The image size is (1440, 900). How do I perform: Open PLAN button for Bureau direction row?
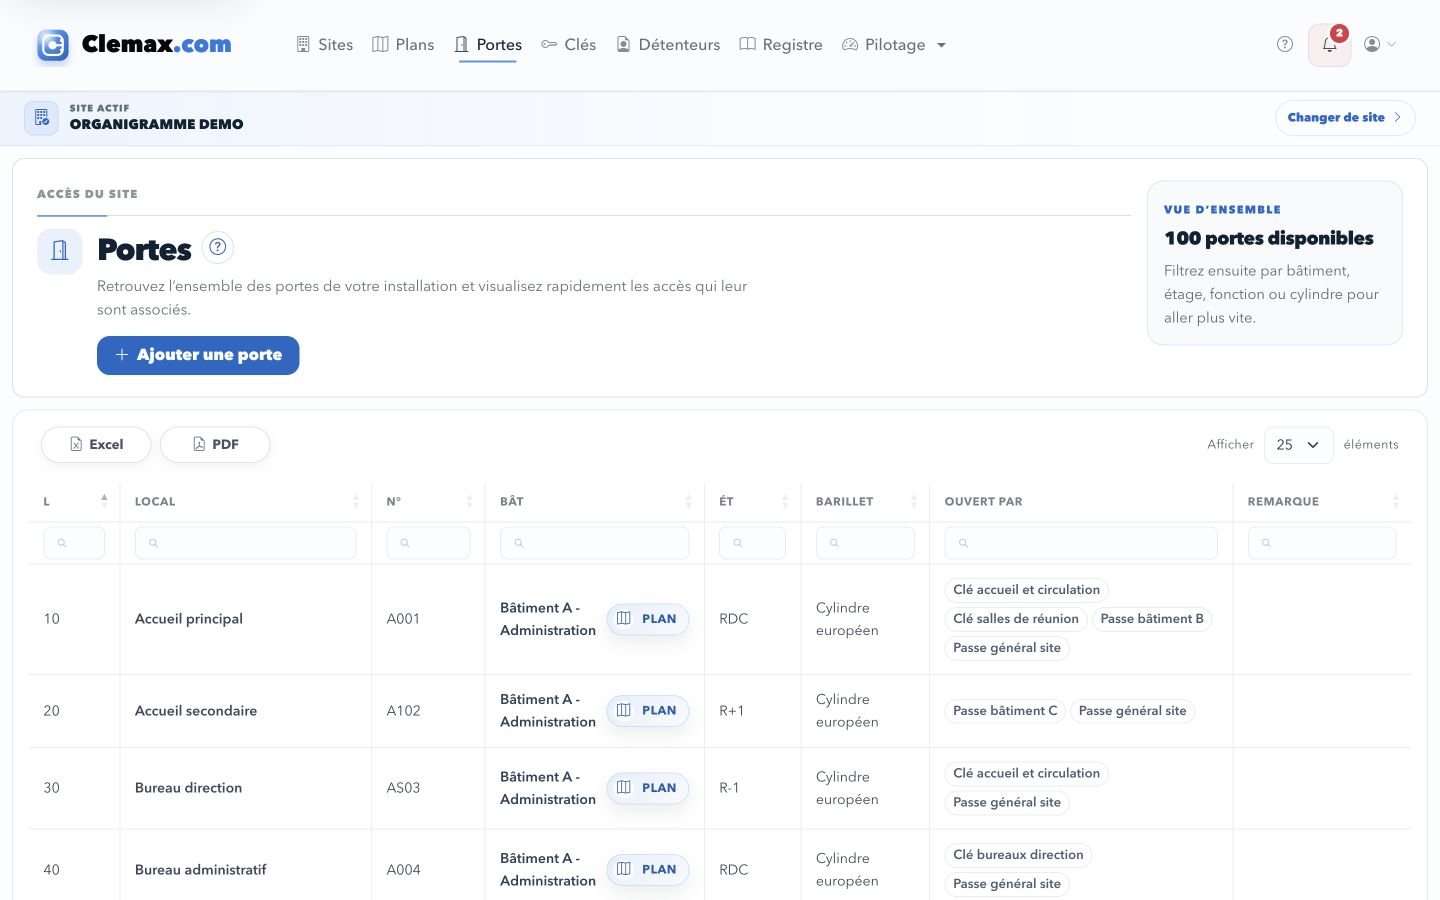pyautogui.click(x=648, y=788)
